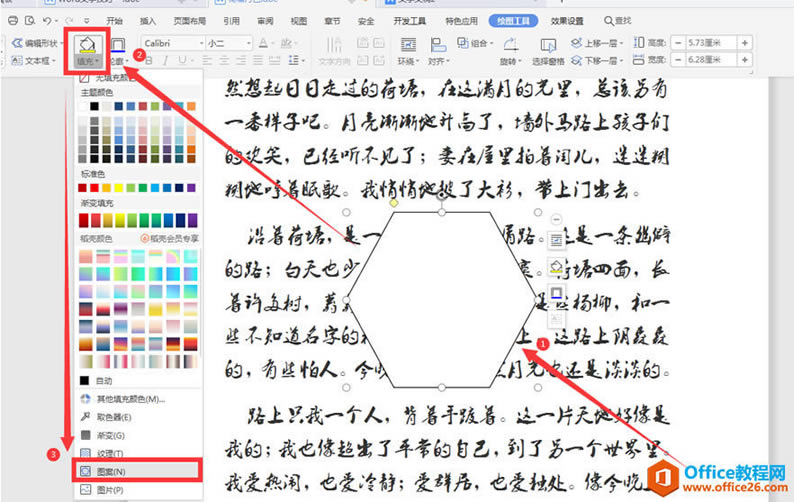Click the width field showing 6.28厘米
The width and height of the screenshot is (794, 502).
coord(711,60)
